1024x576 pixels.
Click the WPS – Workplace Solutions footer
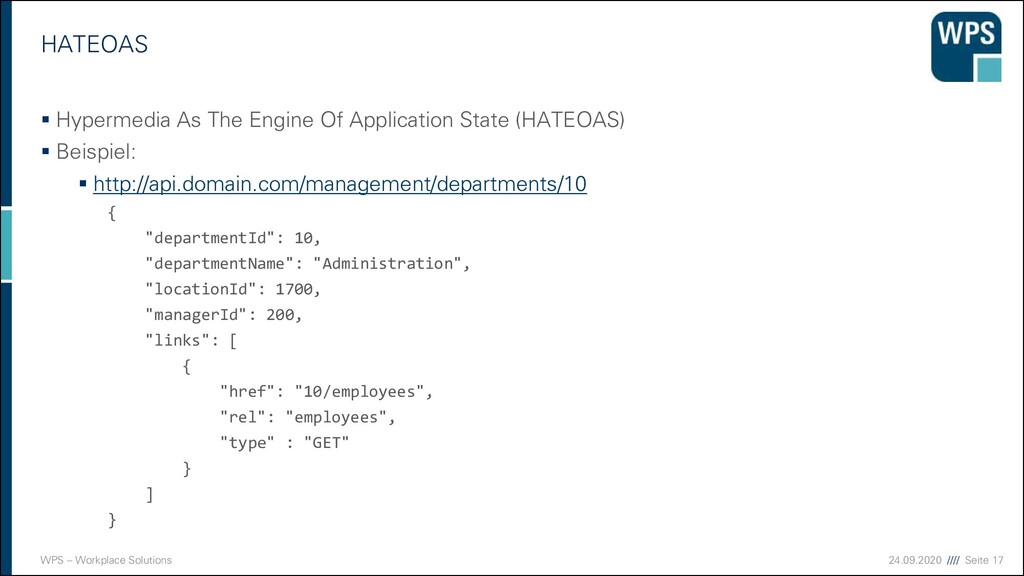click(x=106, y=560)
